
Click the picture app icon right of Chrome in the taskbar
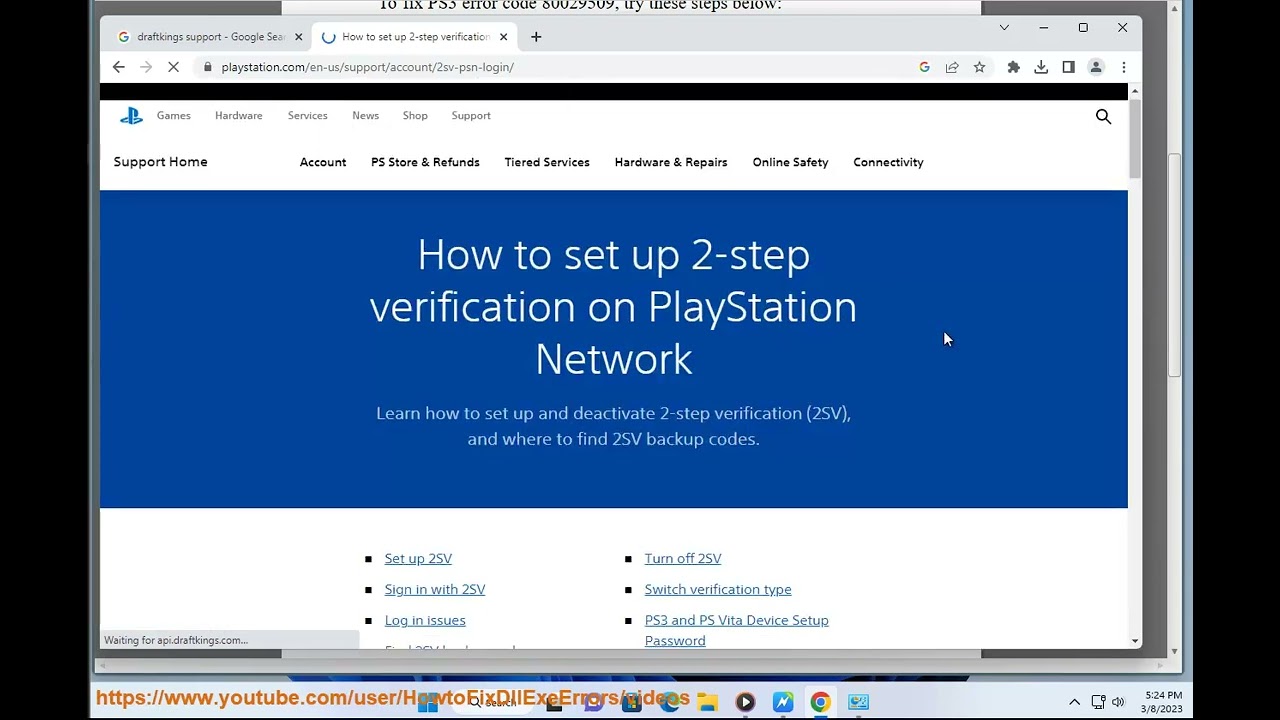(x=858, y=702)
